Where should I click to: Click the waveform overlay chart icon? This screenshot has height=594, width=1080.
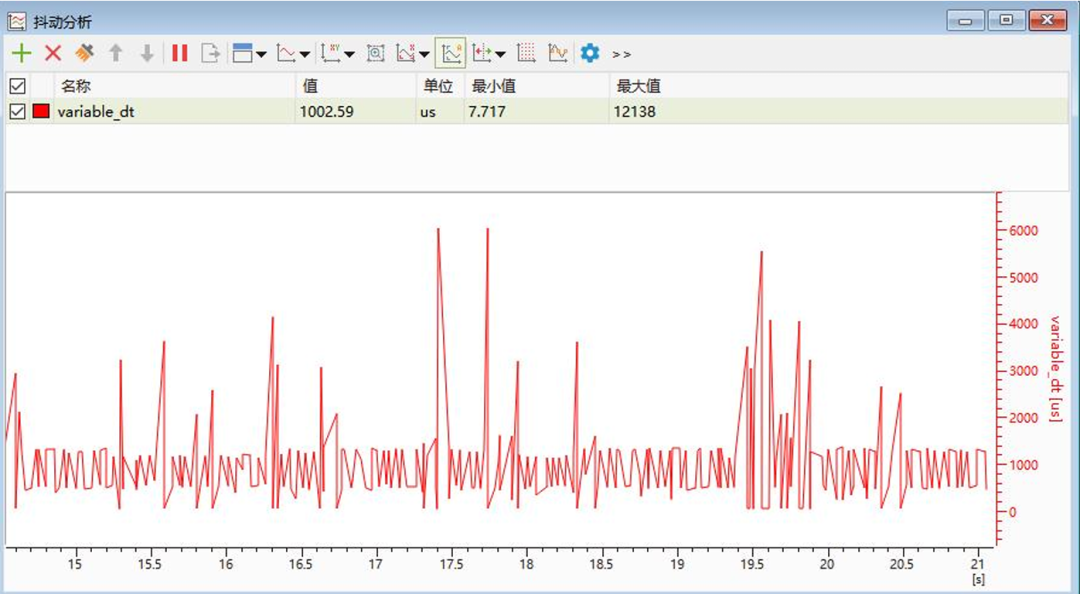pos(557,53)
